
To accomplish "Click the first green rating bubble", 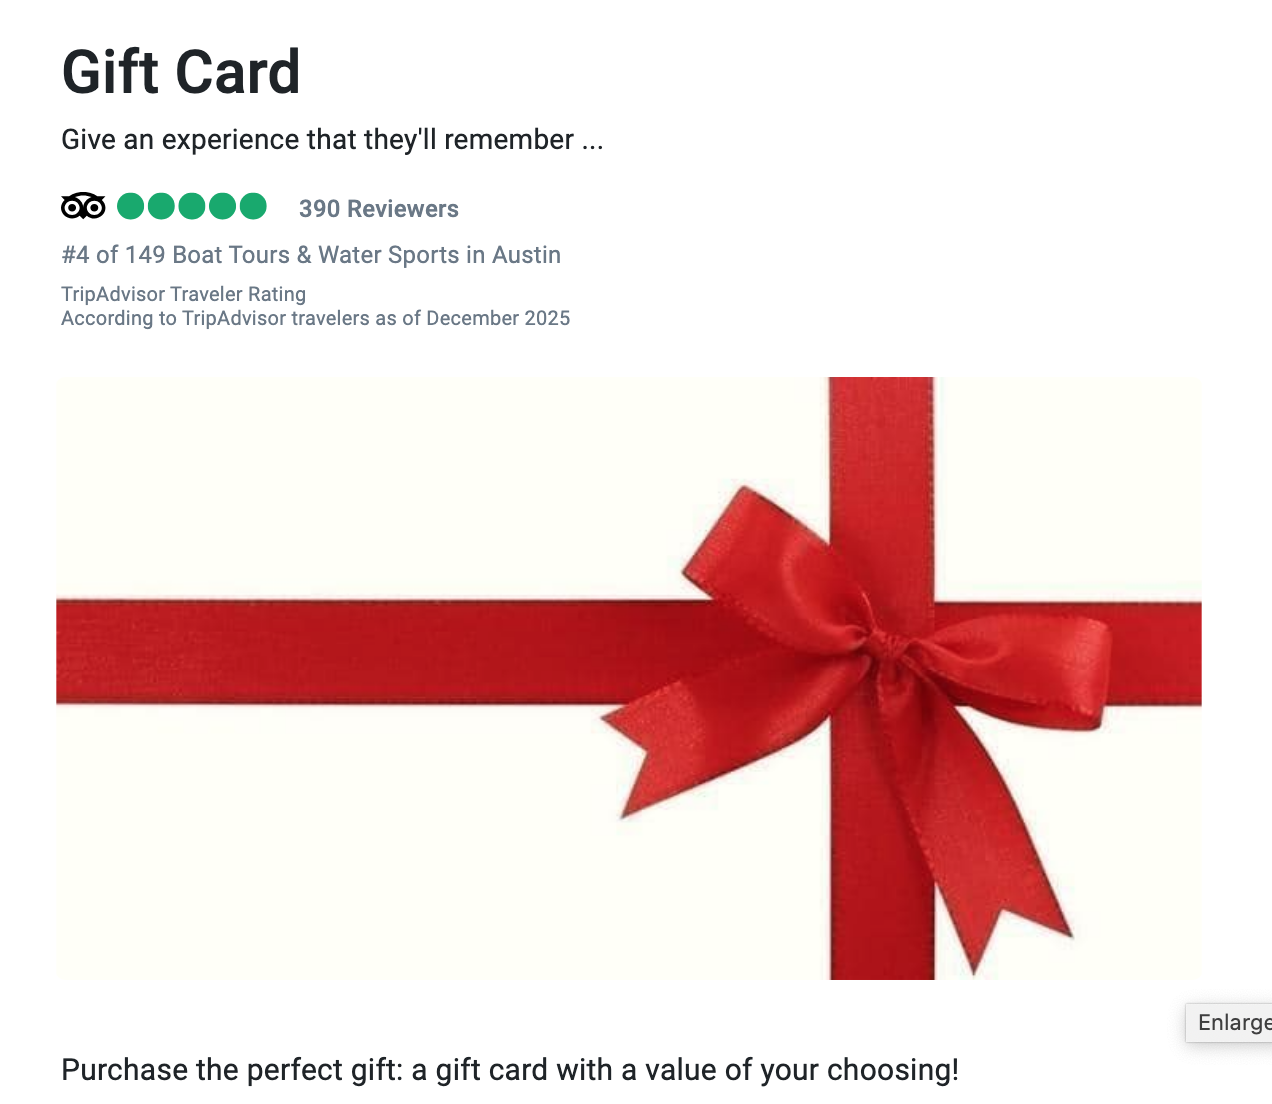I will point(131,206).
